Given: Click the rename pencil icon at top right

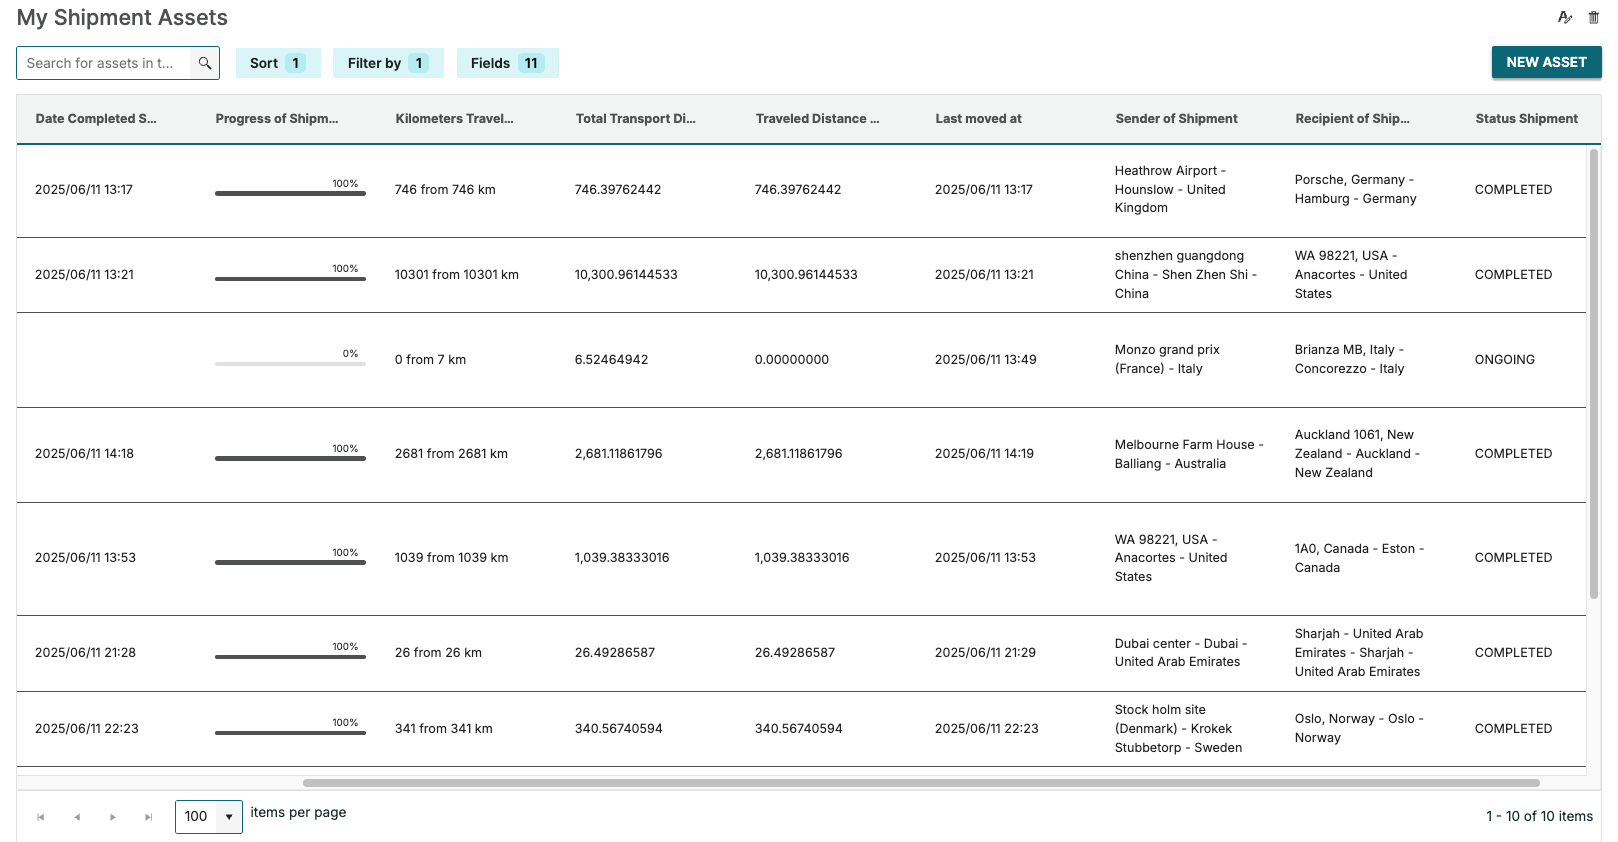Looking at the screenshot, I should pos(1565,17).
